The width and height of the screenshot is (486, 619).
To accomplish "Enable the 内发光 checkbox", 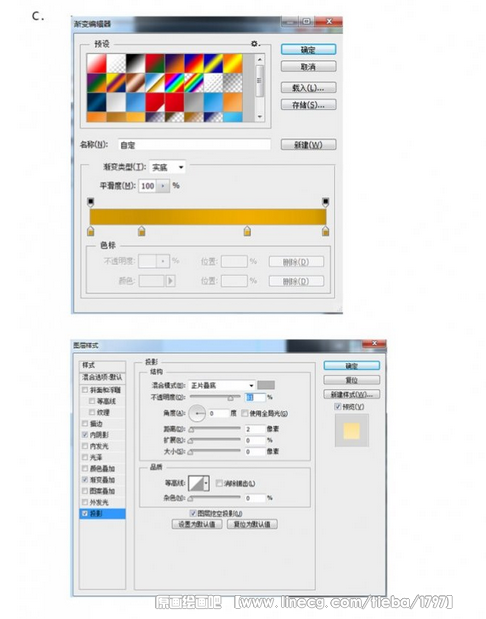I will (x=85, y=446).
